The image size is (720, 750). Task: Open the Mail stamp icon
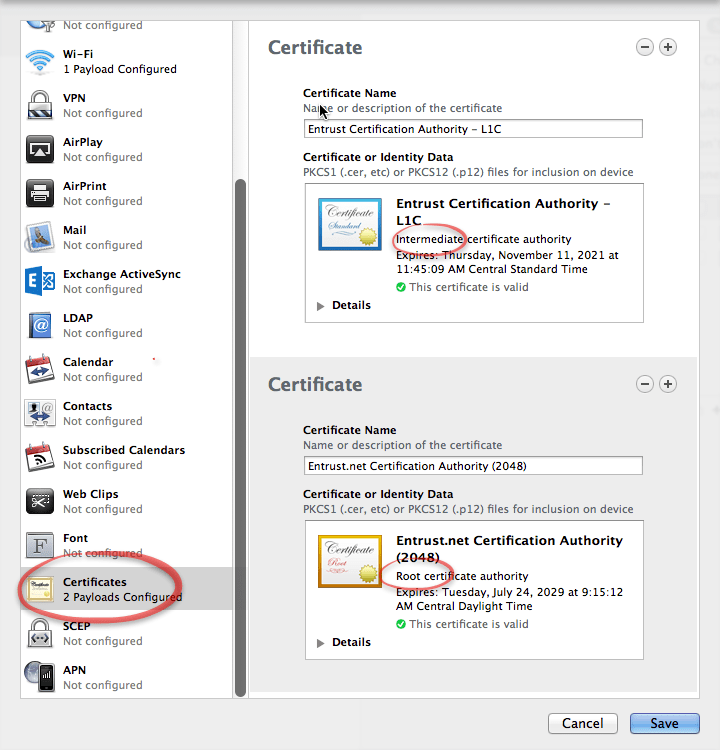tap(39, 237)
